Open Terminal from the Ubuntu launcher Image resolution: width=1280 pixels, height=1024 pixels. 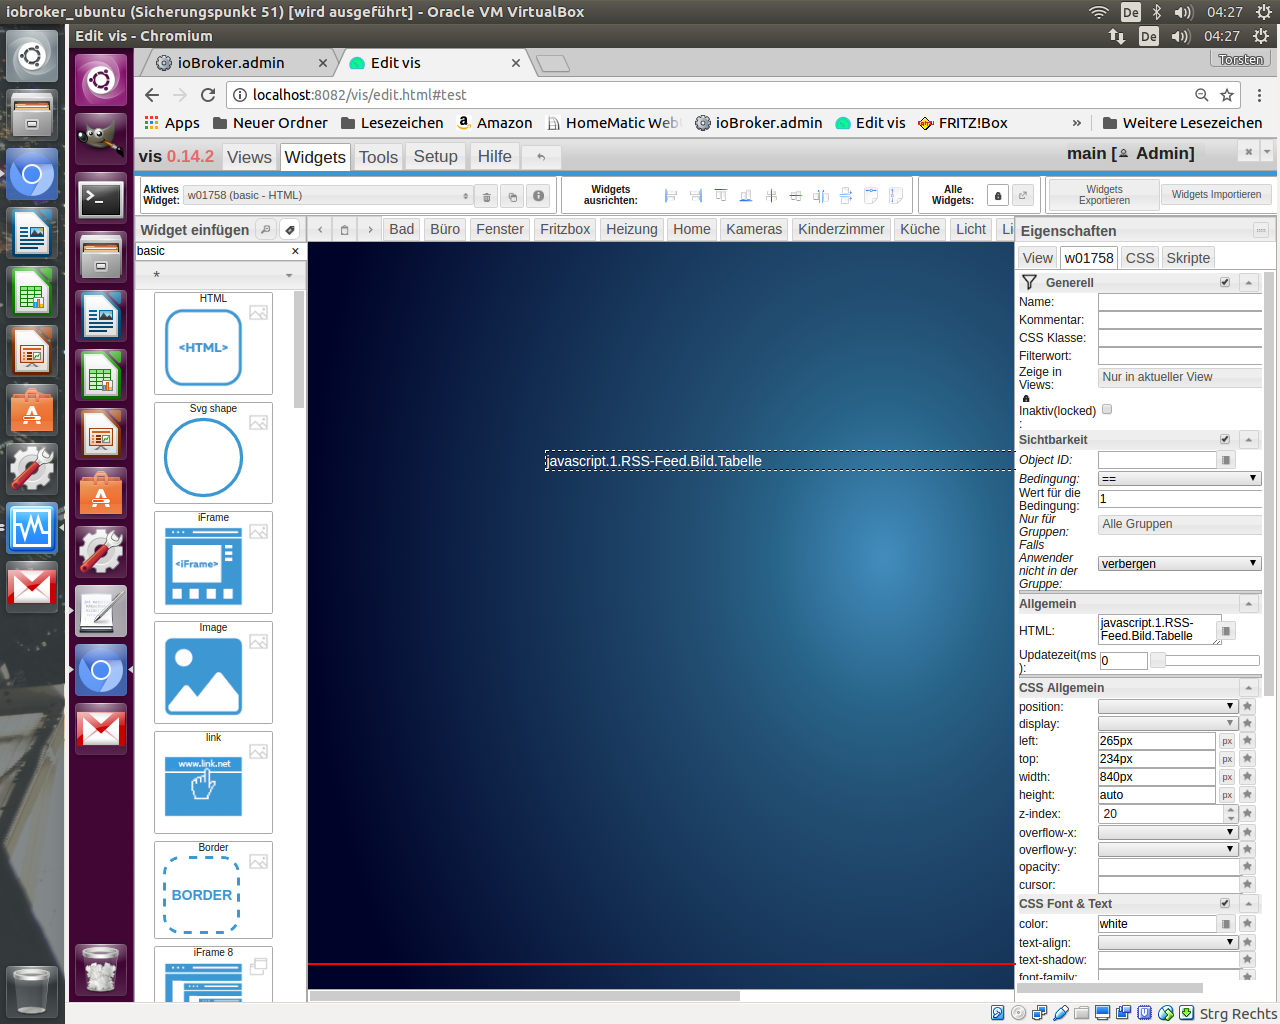pyautogui.click(x=101, y=198)
